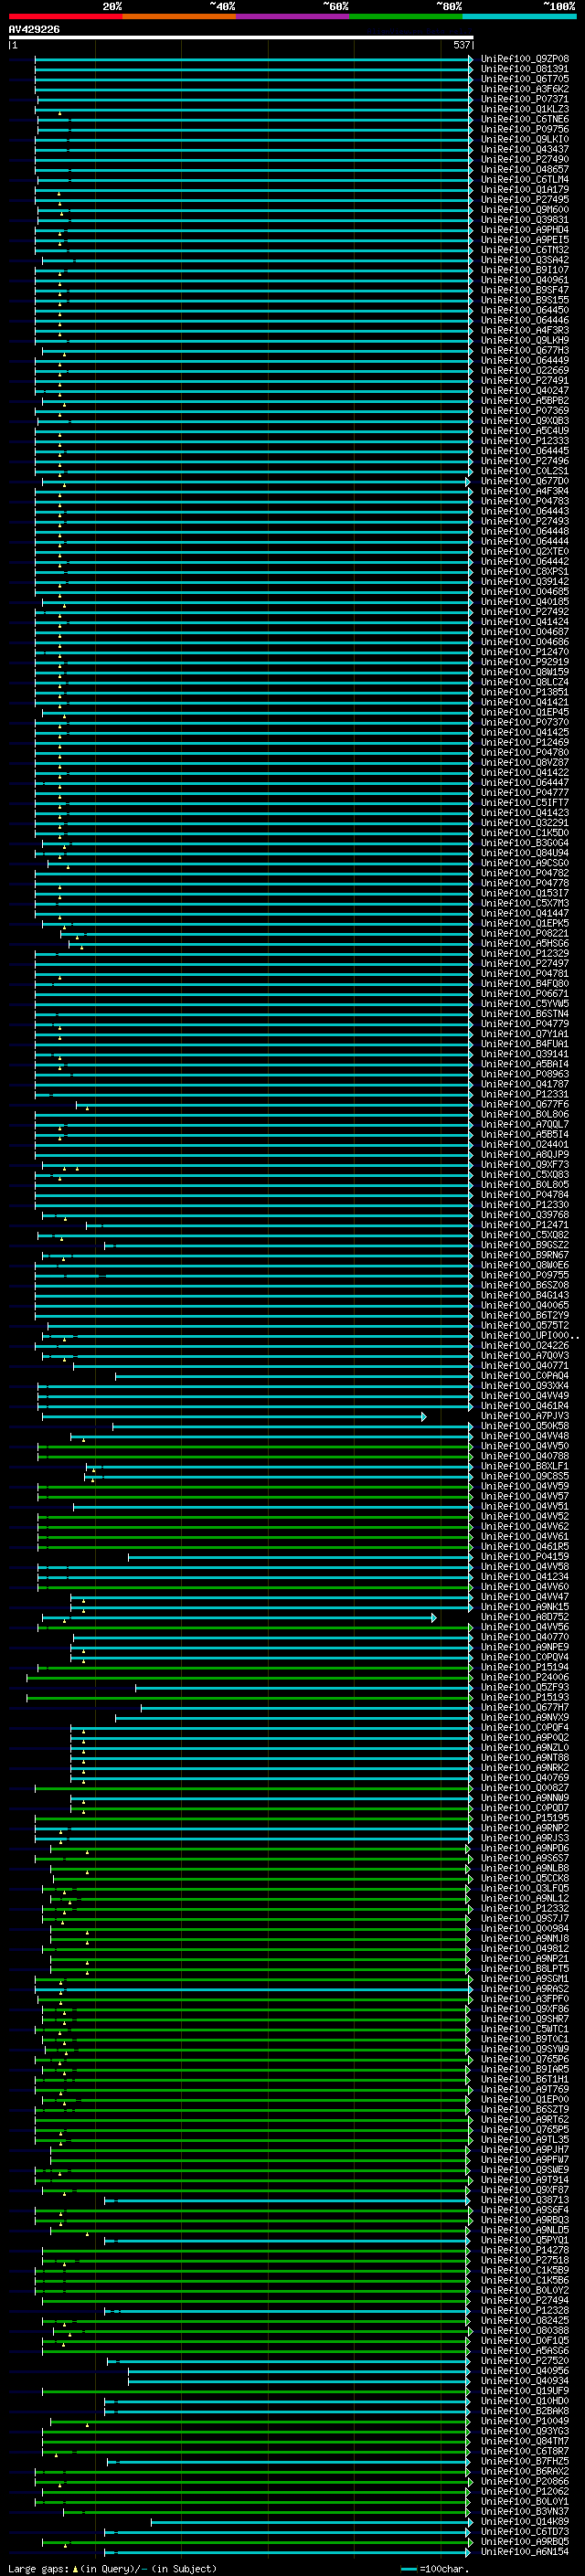
Task: Click the green ~80% legend segment
Action: click(406, 16)
